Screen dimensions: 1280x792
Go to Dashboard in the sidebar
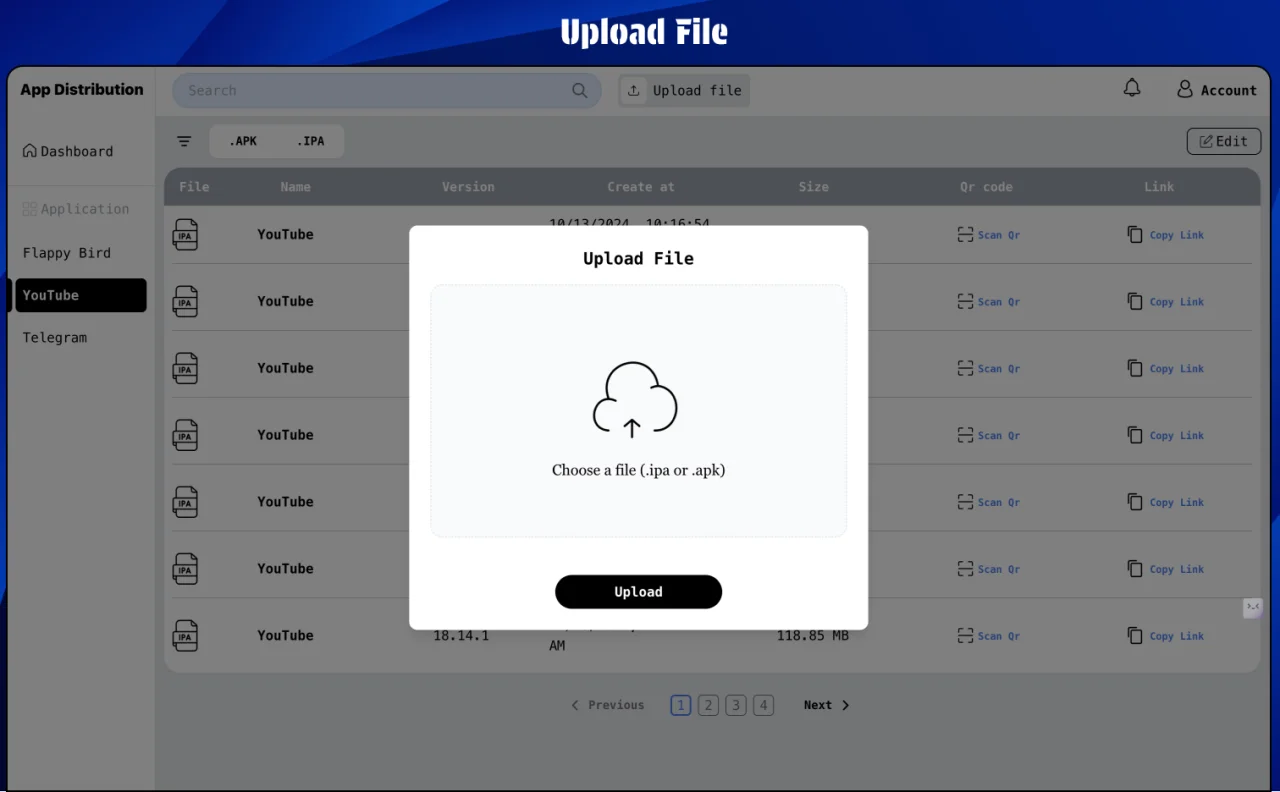click(x=68, y=151)
